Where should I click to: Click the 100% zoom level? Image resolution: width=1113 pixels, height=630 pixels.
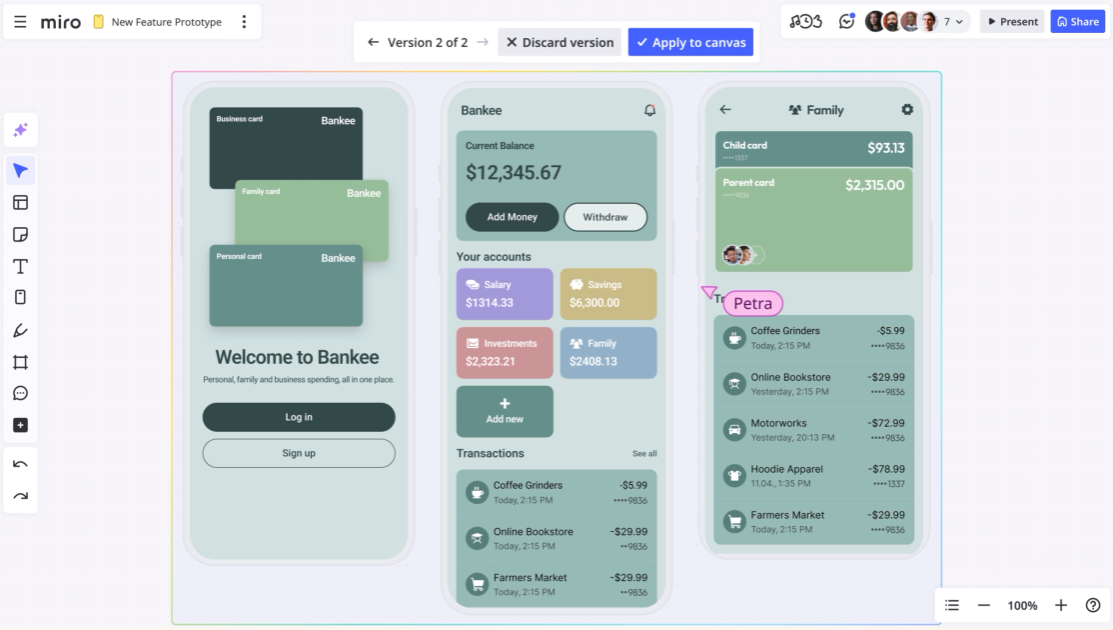(1022, 605)
